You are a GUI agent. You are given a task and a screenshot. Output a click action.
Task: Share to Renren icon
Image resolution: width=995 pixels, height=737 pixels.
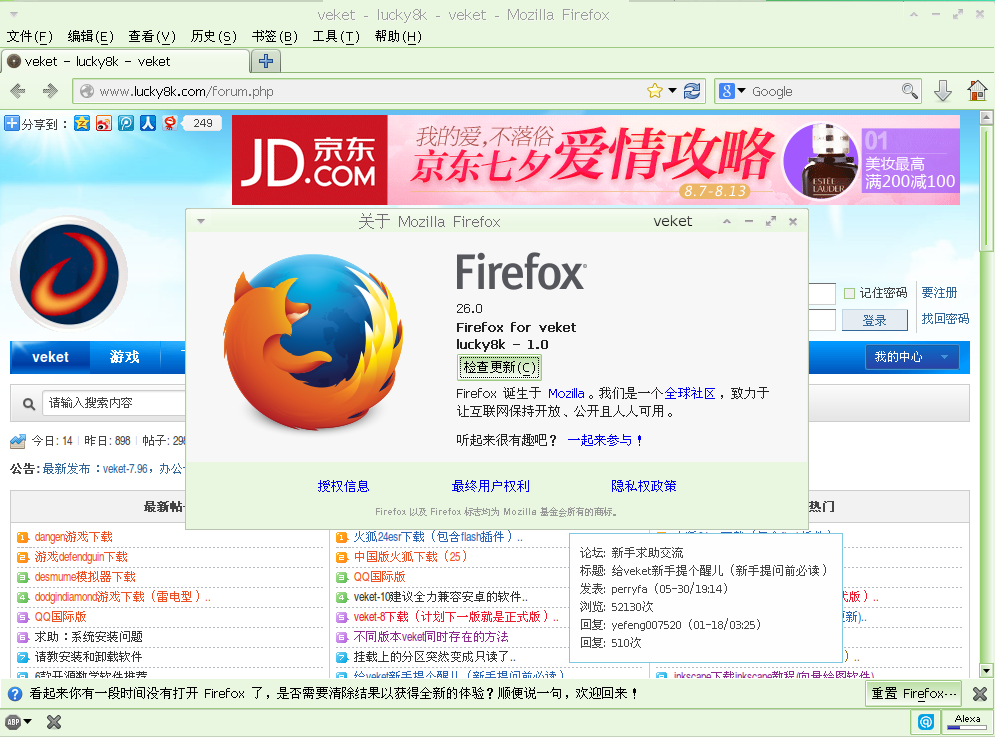pyautogui.click(x=148, y=123)
